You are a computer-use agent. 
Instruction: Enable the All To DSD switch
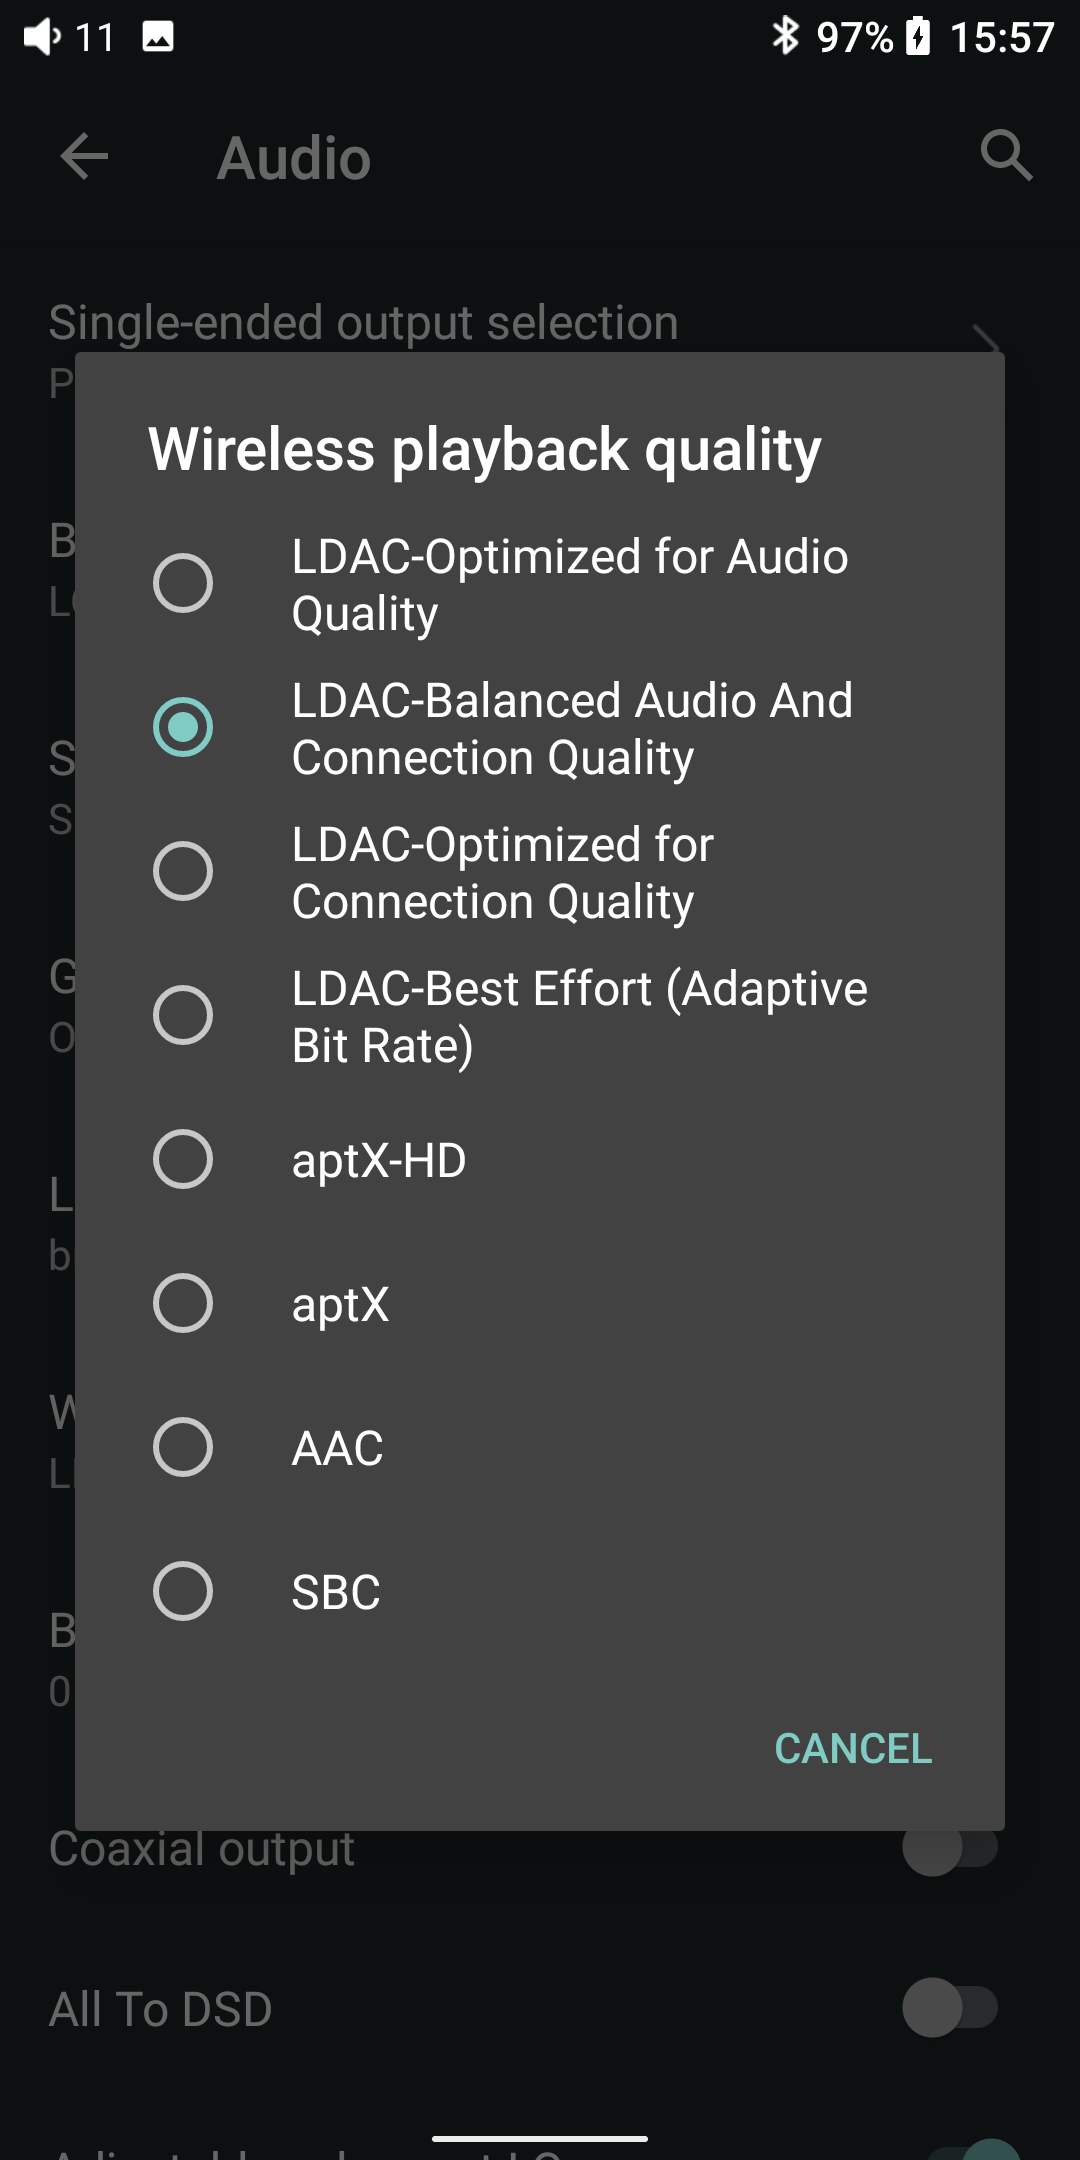click(x=950, y=2007)
